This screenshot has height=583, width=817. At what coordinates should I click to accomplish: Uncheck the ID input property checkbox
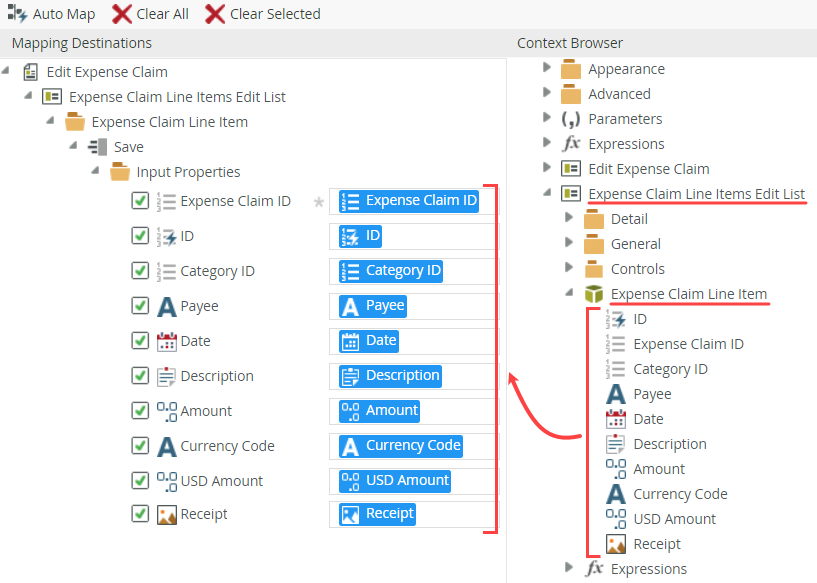[140, 235]
